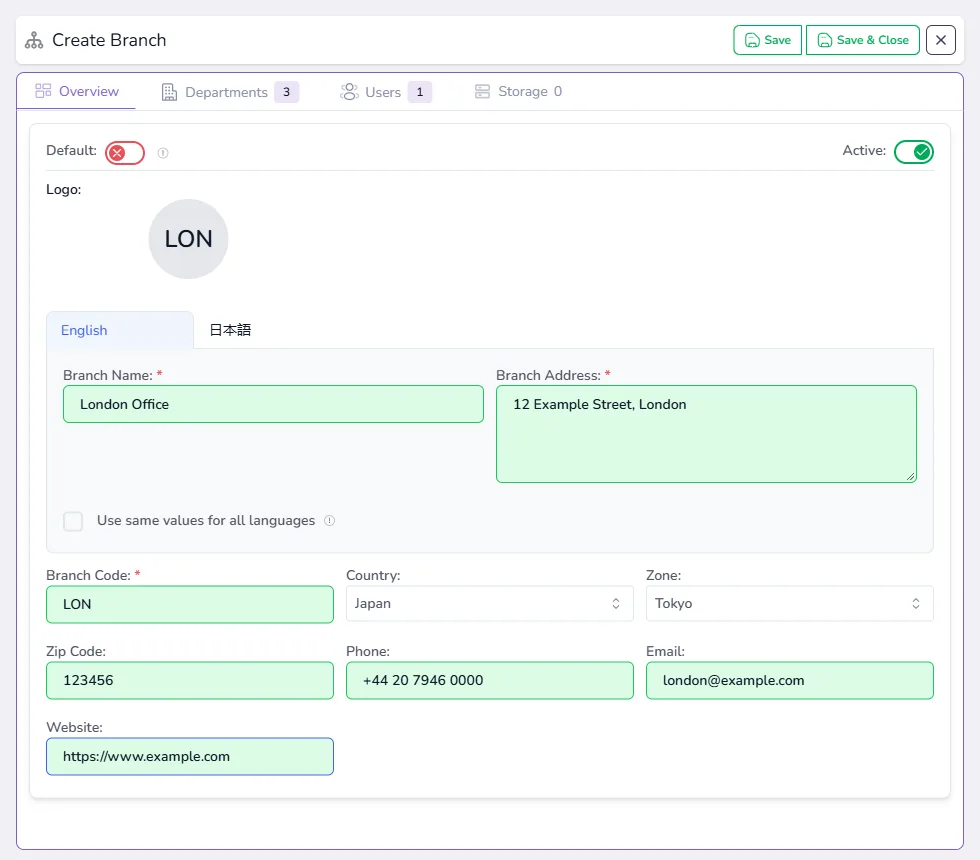The image size is (980, 860).
Task: Click the LON logo avatar
Action: tap(188, 239)
